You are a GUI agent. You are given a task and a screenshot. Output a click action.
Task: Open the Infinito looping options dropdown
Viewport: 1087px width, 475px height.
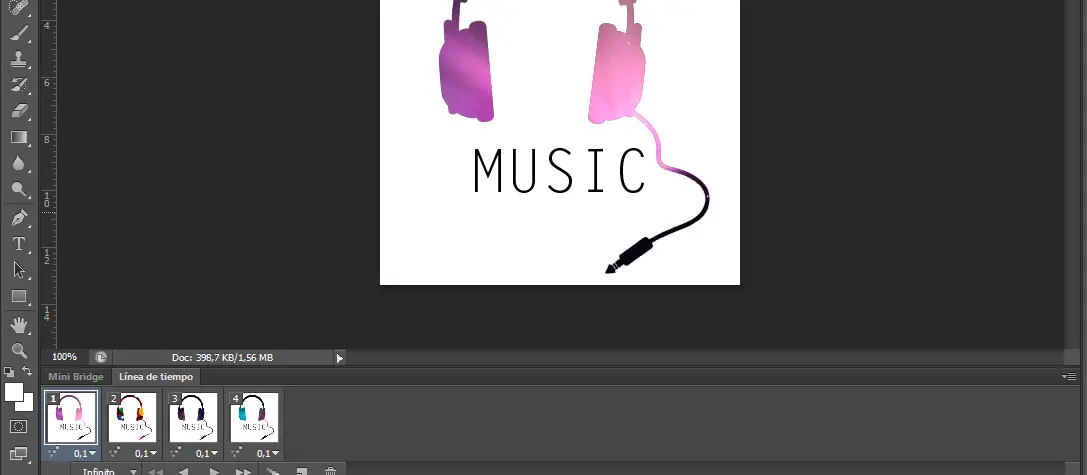click(x=110, y=471)
